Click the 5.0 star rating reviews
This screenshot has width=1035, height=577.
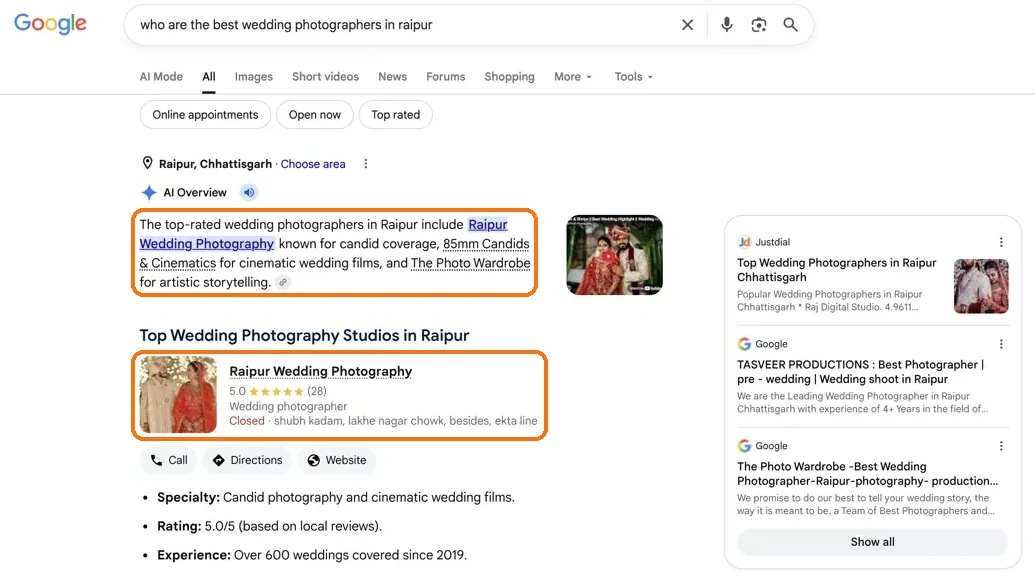point(278,391)
